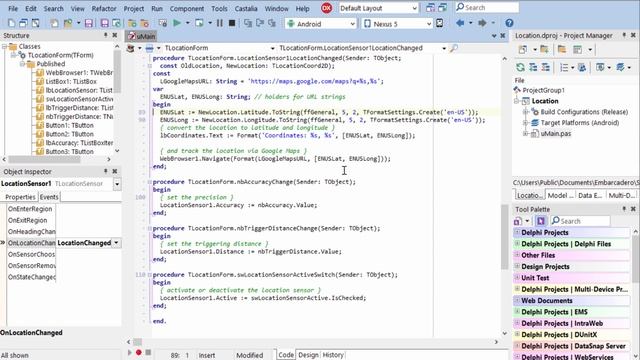Open the Android target platform dropdown
The image size is (640, 360).
point(353,24)
